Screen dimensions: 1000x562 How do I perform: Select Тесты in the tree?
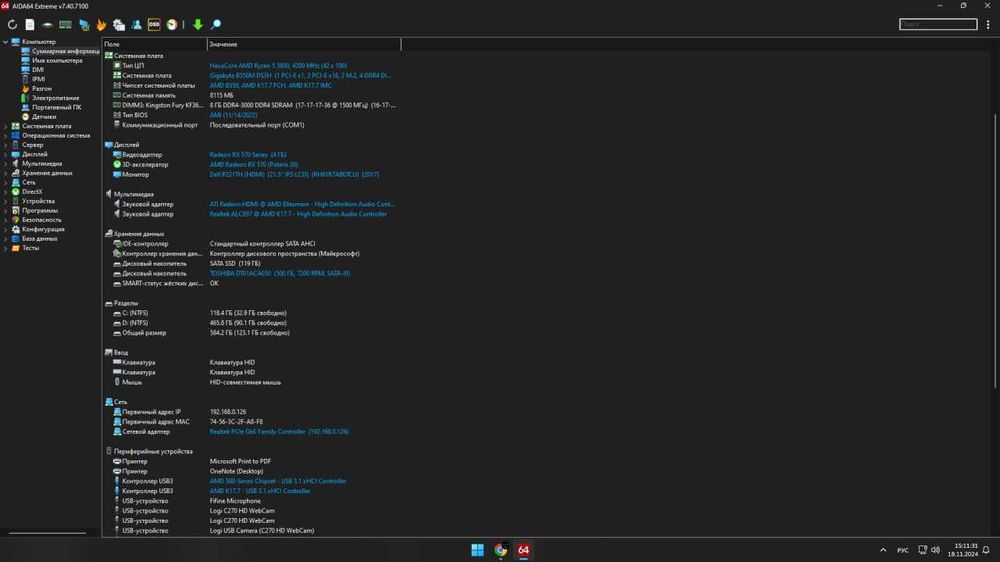pos(30,248)
